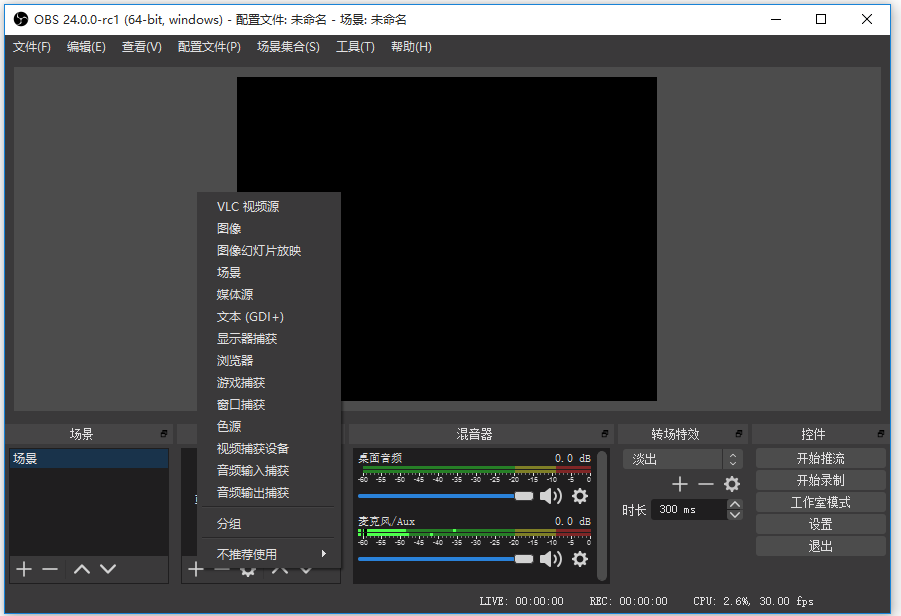Open OBS 设置 with the Settings button
901x616 pixels.
click(820, 523)
